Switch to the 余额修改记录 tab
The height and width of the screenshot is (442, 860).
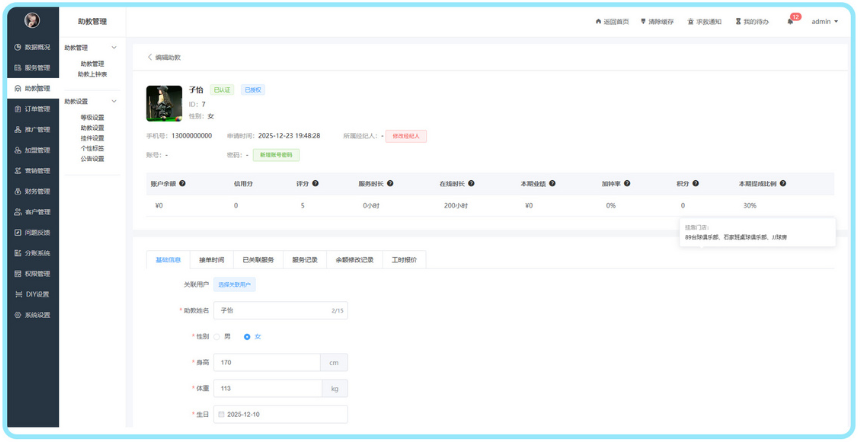pyautogui.click(x=354, y=259)
